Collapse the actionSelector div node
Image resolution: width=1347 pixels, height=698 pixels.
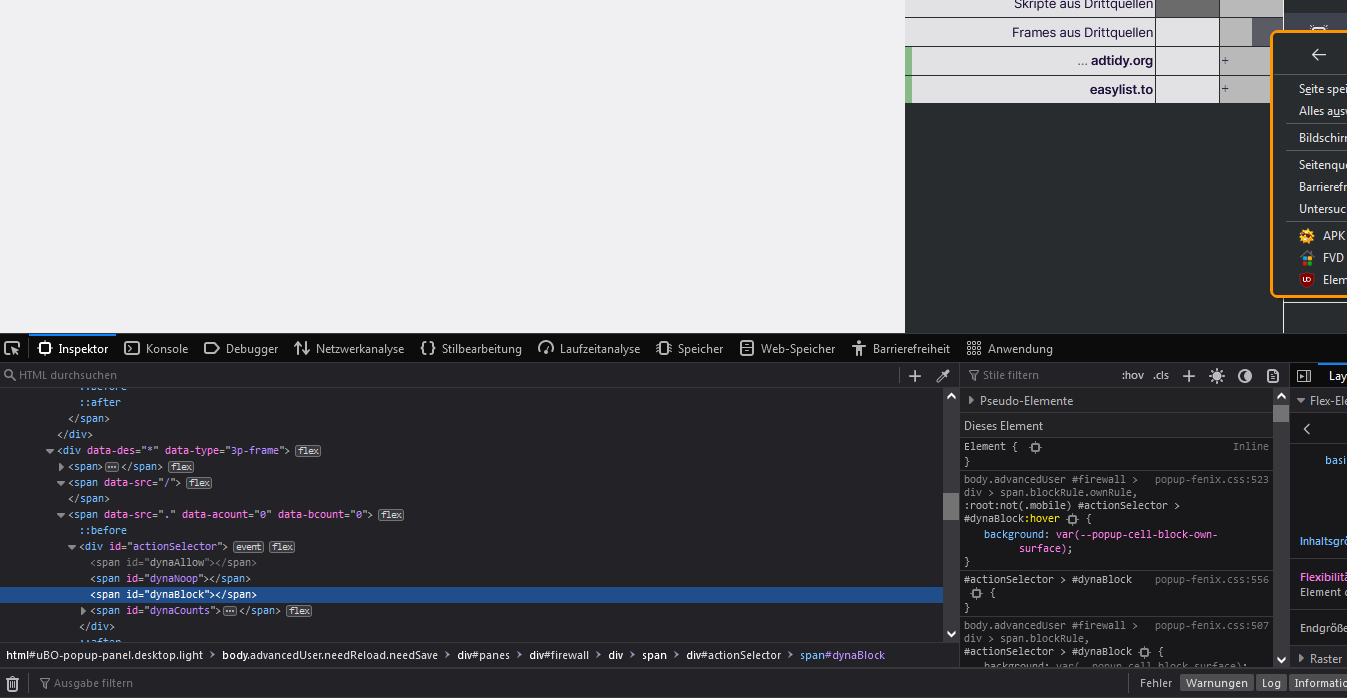pyautogui.click(x=72, y=547)
